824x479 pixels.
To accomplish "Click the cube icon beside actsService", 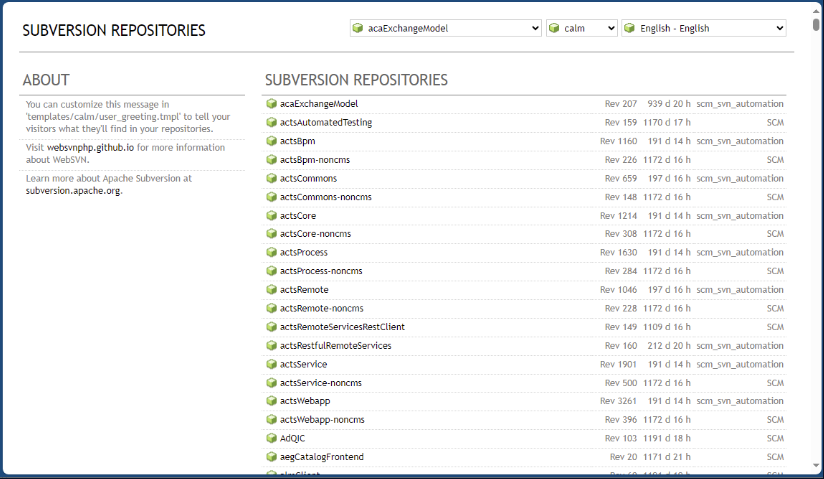I will pyautogui.click(x=271, y=364).
